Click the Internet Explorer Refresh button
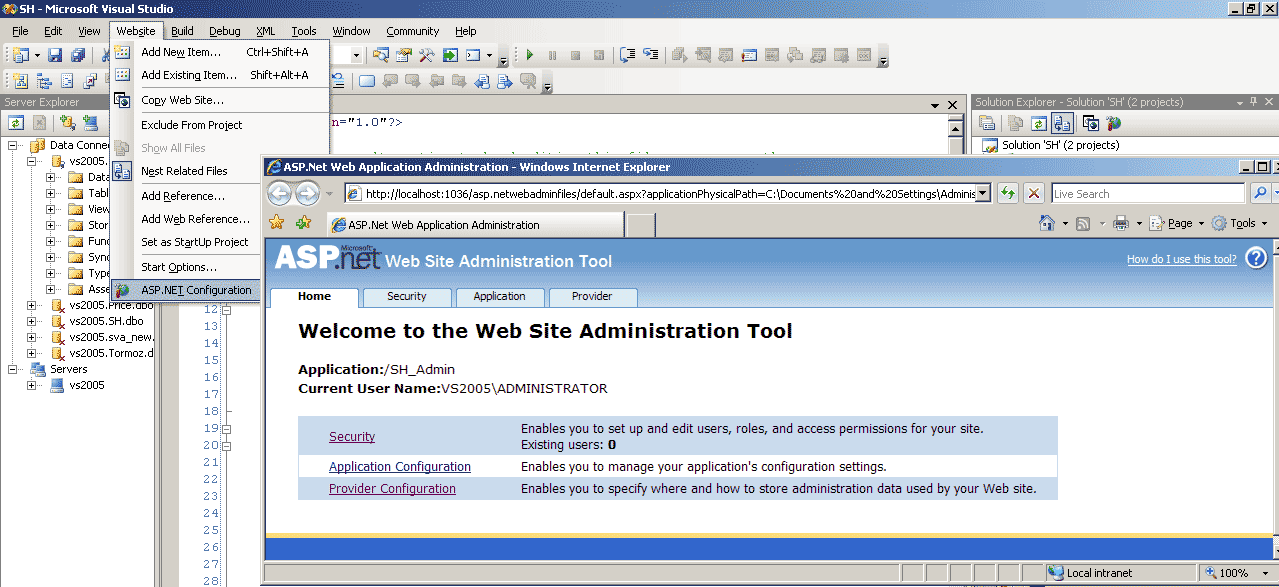The height and width of the screenshot is (587, 1279). click(x=1007, y=193)
